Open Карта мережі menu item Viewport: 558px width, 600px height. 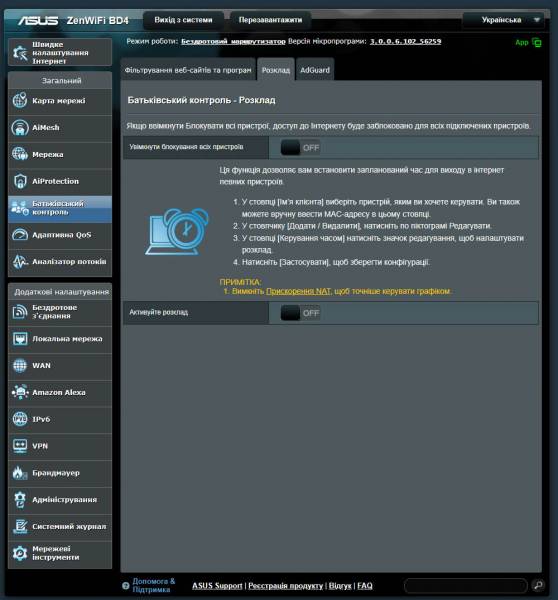60,101
